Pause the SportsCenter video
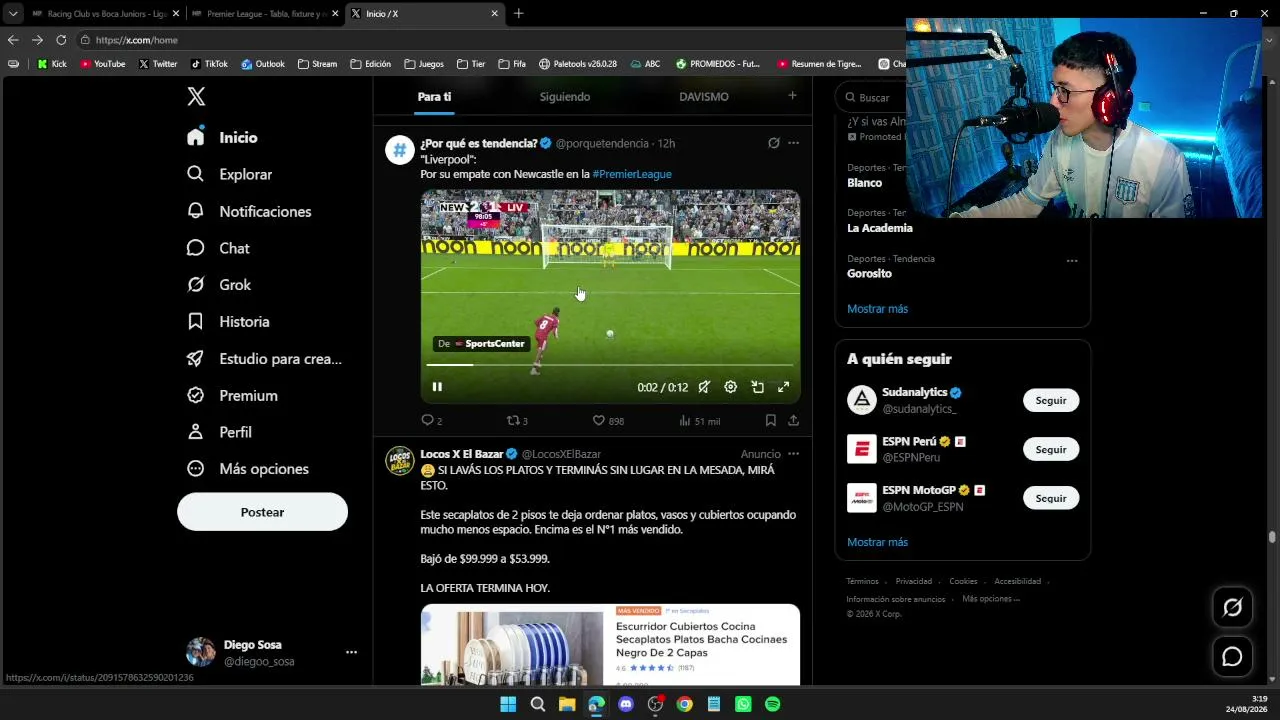This screenshot has width=1280, height=720. click(x=437, y=387)
